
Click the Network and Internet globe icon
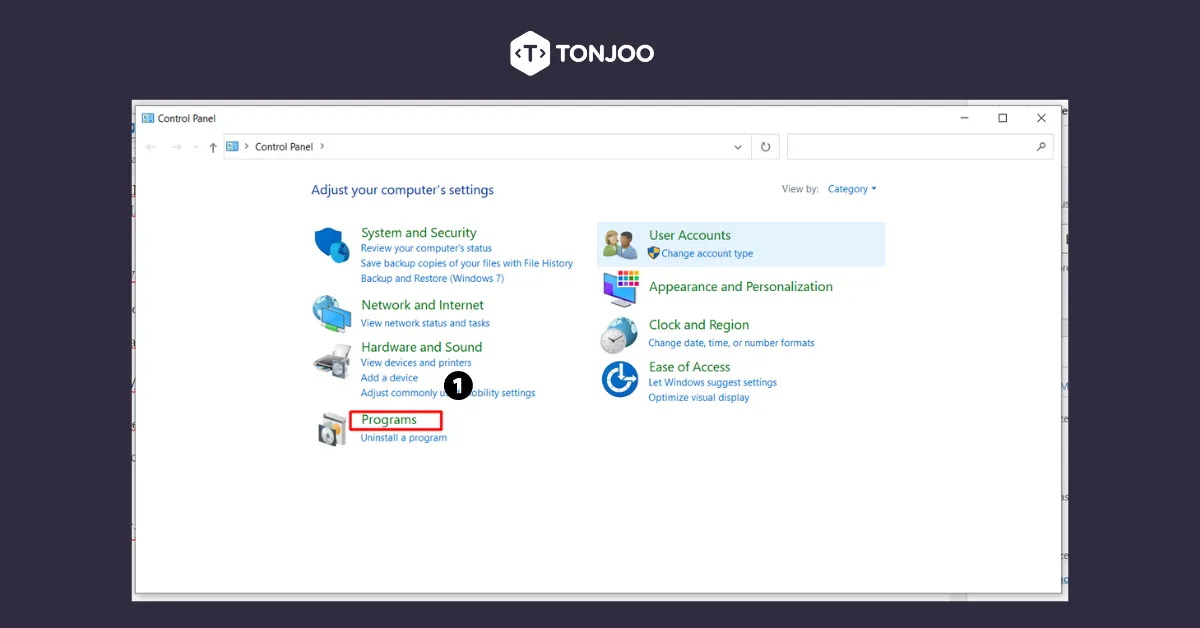332,313
